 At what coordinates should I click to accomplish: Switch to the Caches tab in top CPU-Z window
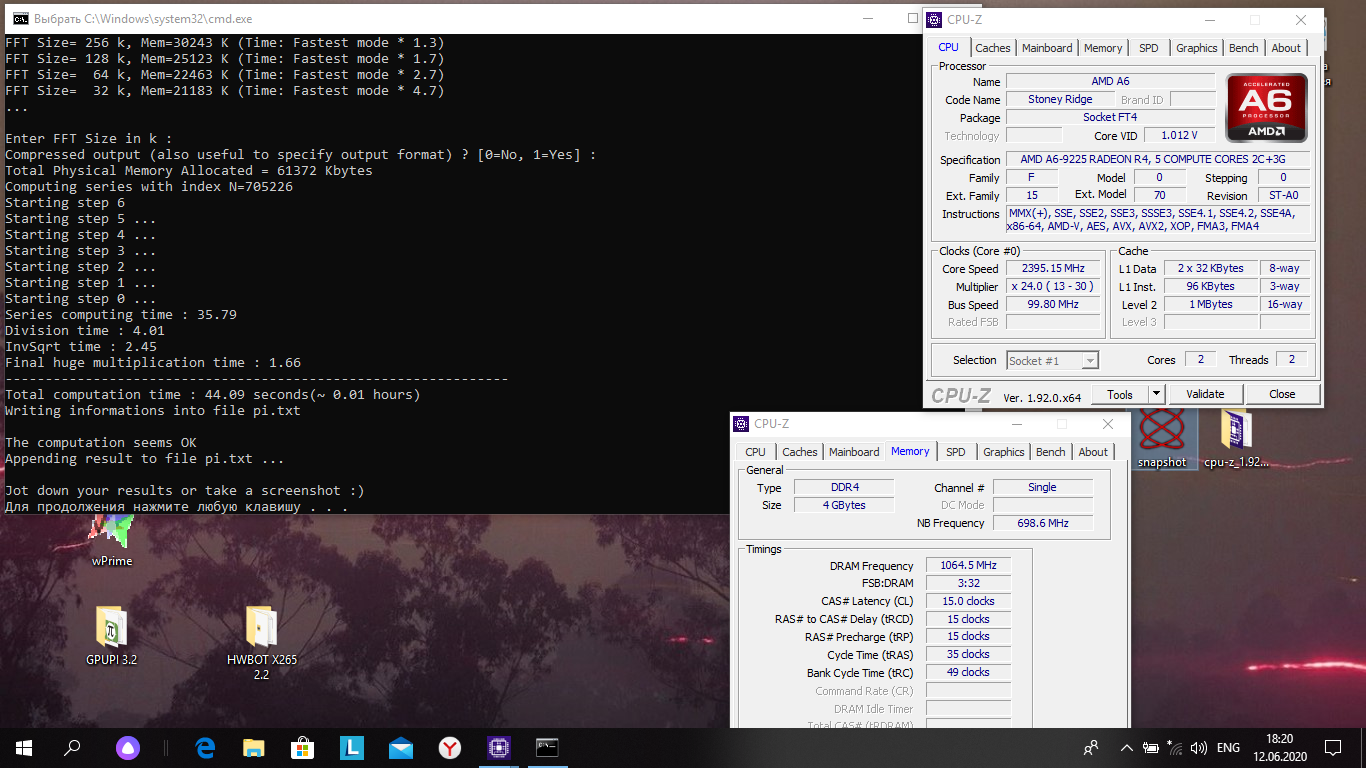[x=993, y=48]
